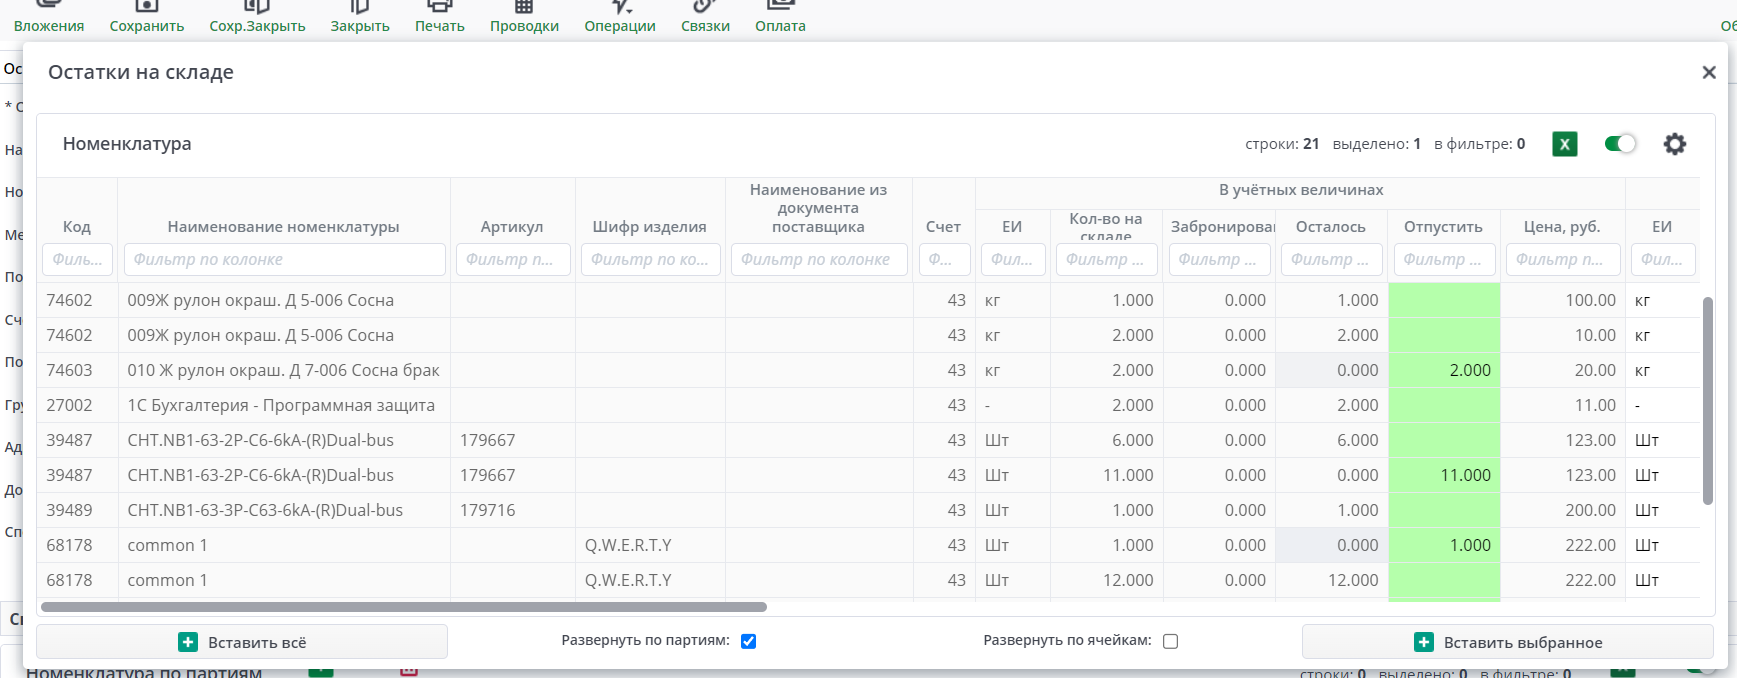This screenshot has width=1737, height=678.
Task: Click Оплата in the top menu
Action: [780, 18]
